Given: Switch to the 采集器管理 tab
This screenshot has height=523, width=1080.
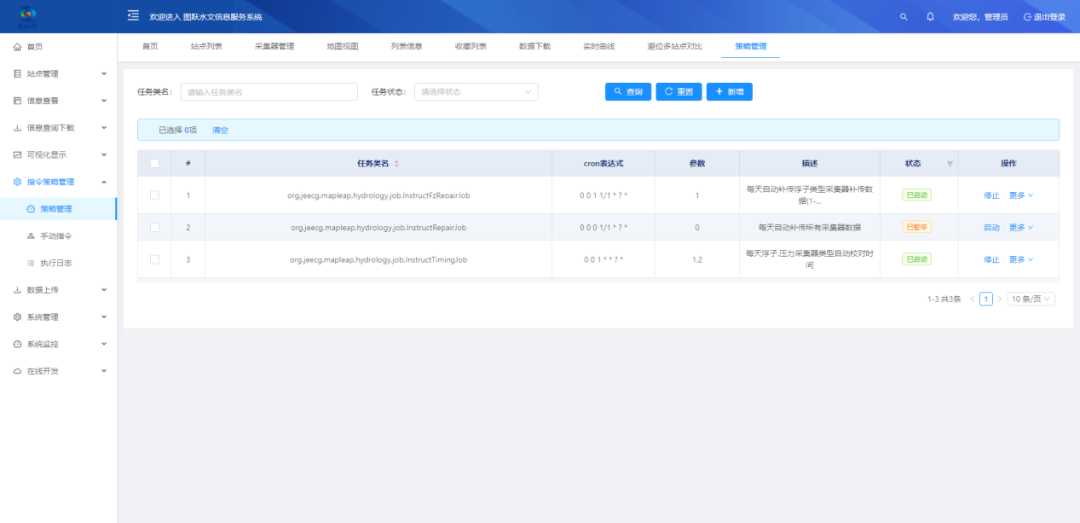Looking at the screenshot, I should pos(274,47).
